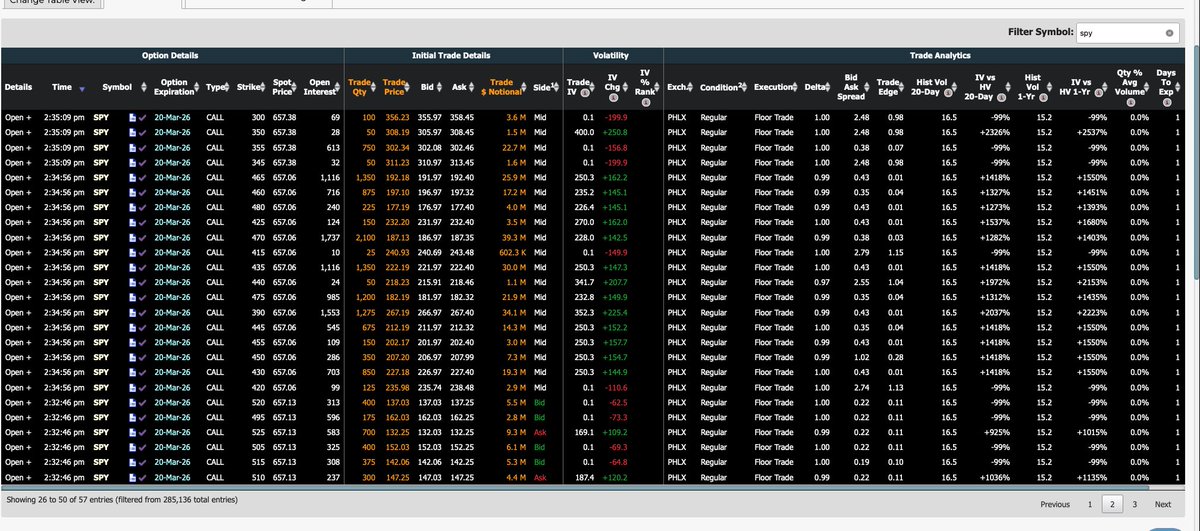1200x531 pixels.
Task: Expand details for the strike 300 row
Action: [18, 117]
